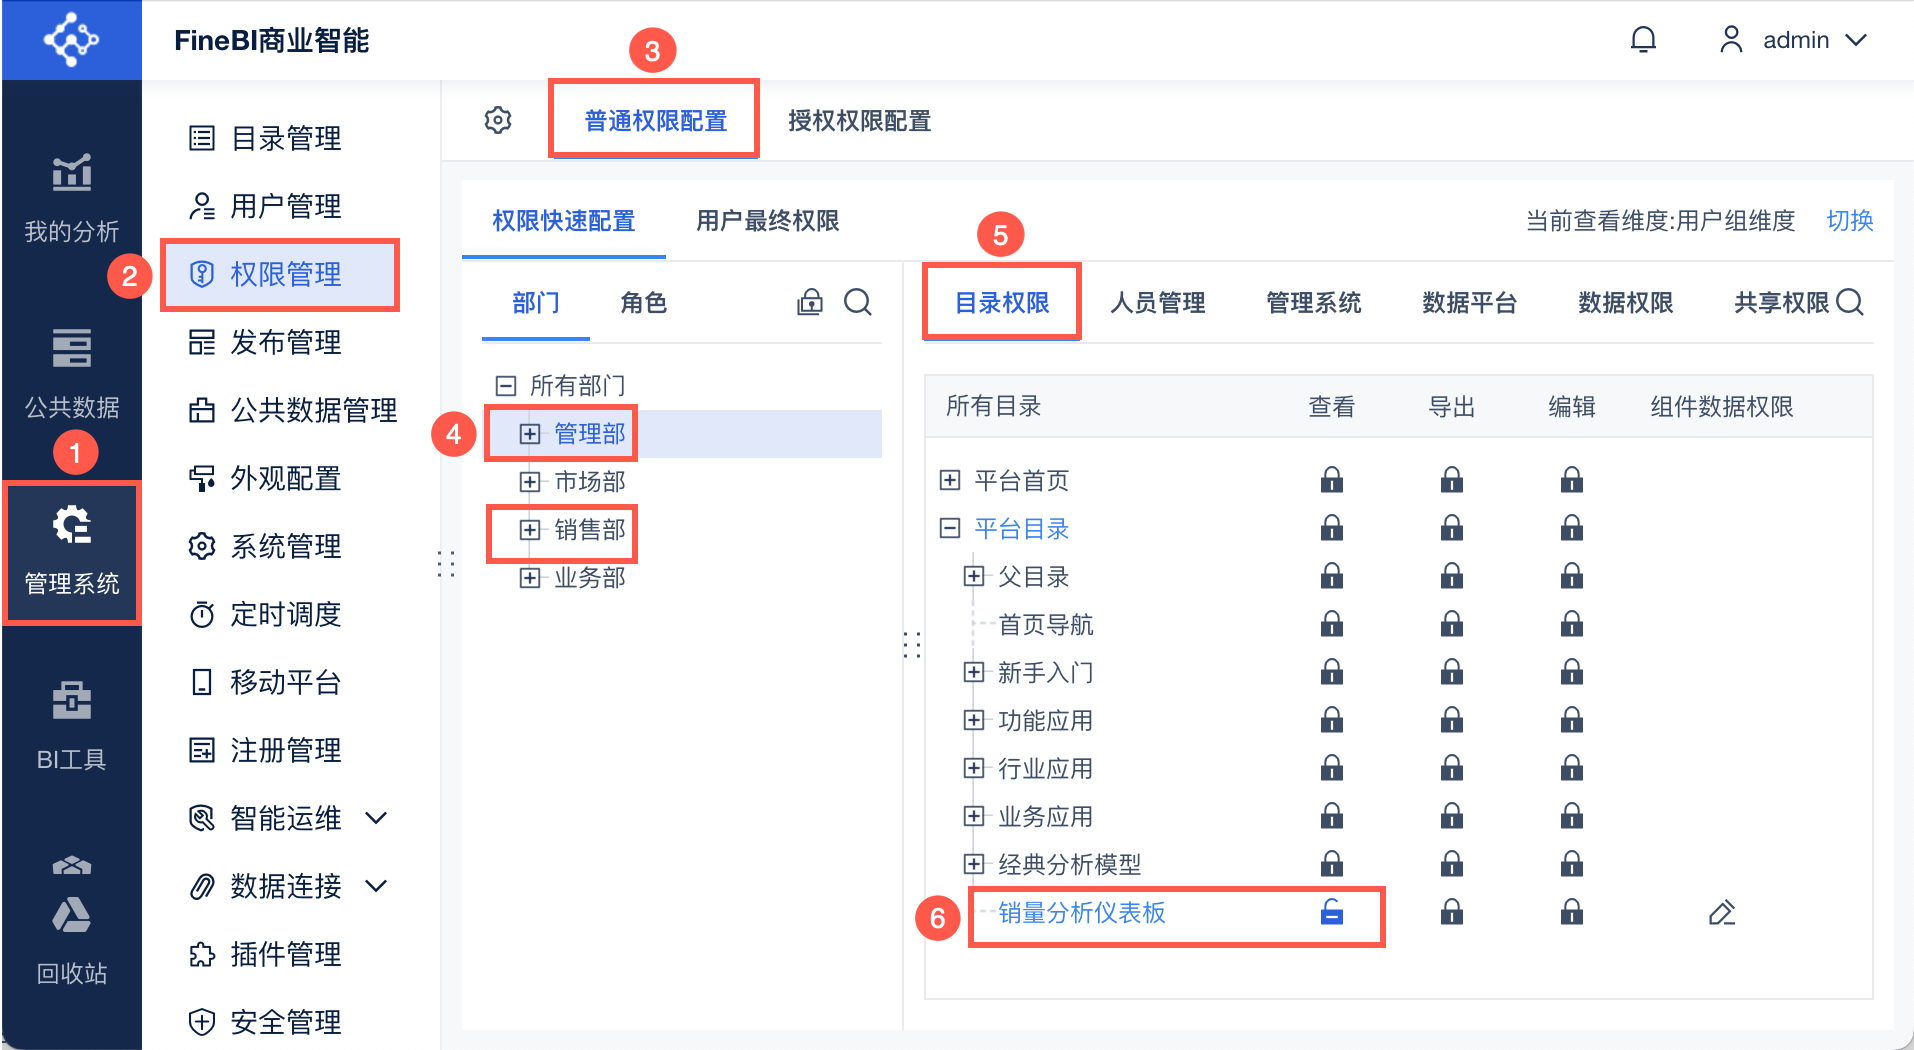1914x1050 pixels.
Task: Click the search icon in the department panel
Action: [x=858, y=302]
